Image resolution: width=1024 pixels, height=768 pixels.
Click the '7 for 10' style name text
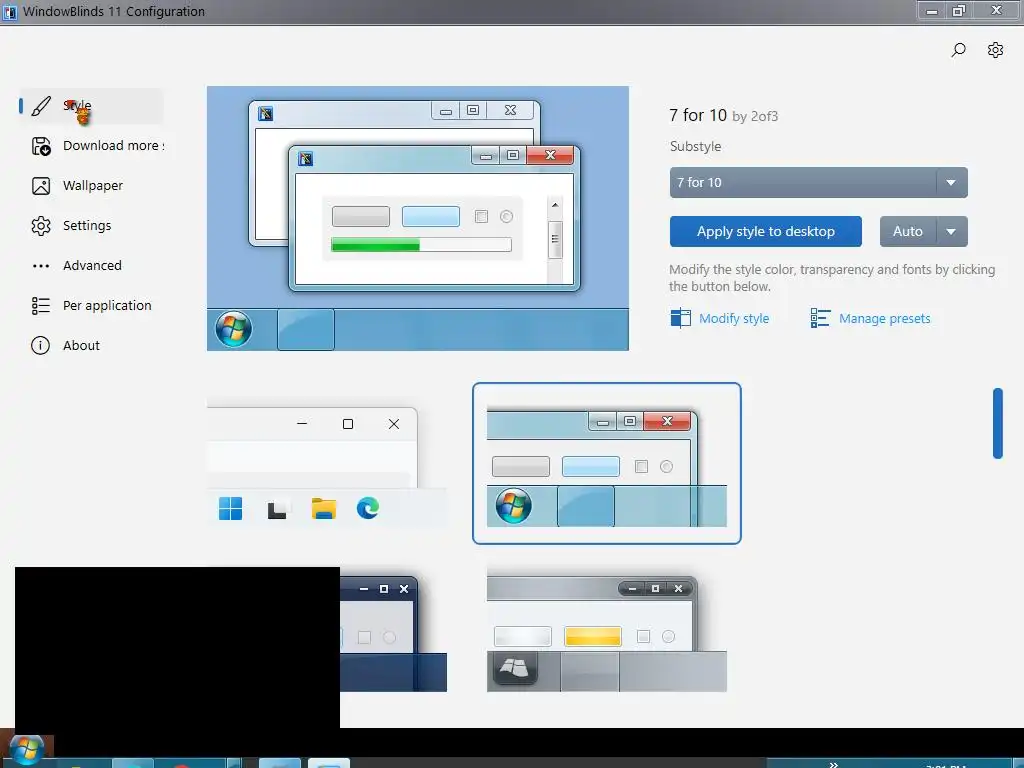[698, 116]
